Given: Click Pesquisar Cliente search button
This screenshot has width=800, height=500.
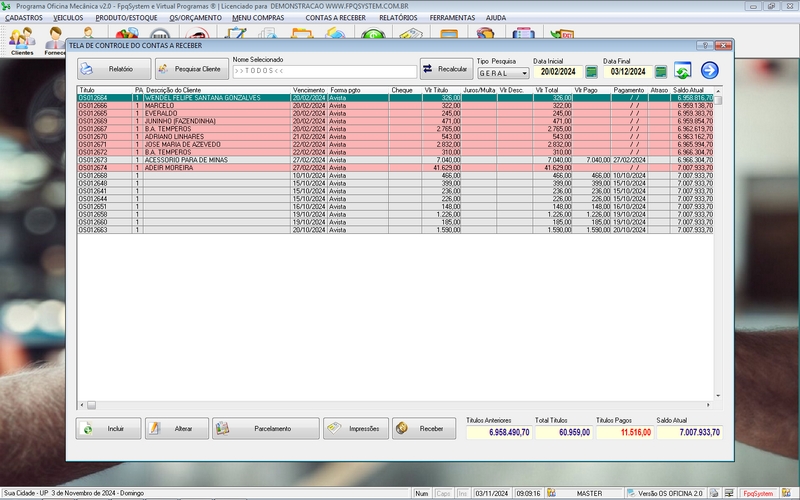Looking at the screenshot, I should click(x=190, y=69).
